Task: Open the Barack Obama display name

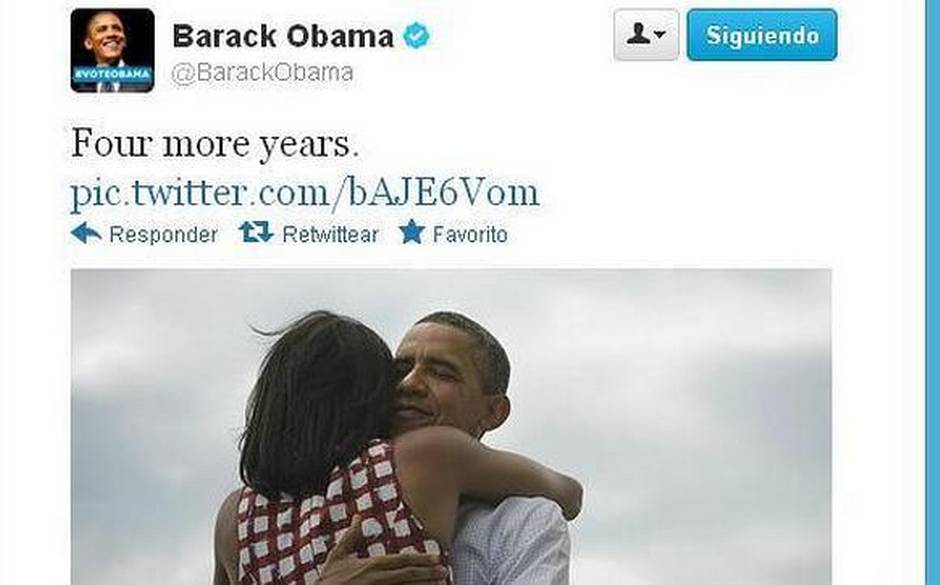Action: point(283,37)
